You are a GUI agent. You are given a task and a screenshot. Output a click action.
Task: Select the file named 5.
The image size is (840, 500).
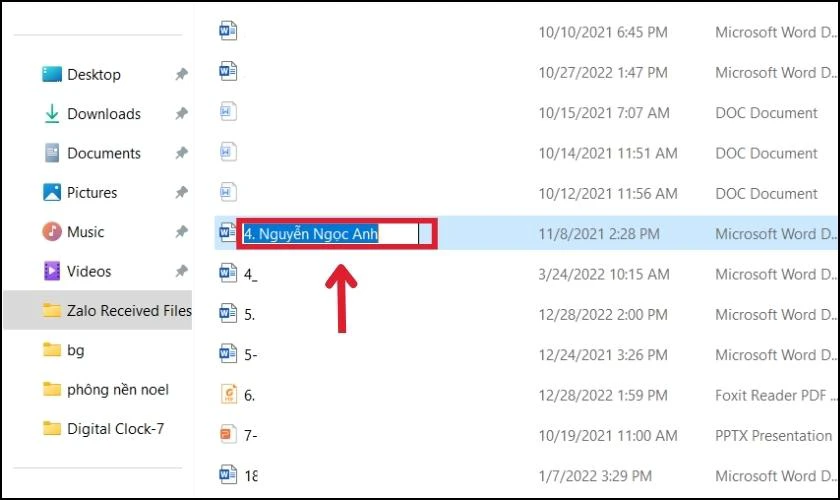coord(250,315)
